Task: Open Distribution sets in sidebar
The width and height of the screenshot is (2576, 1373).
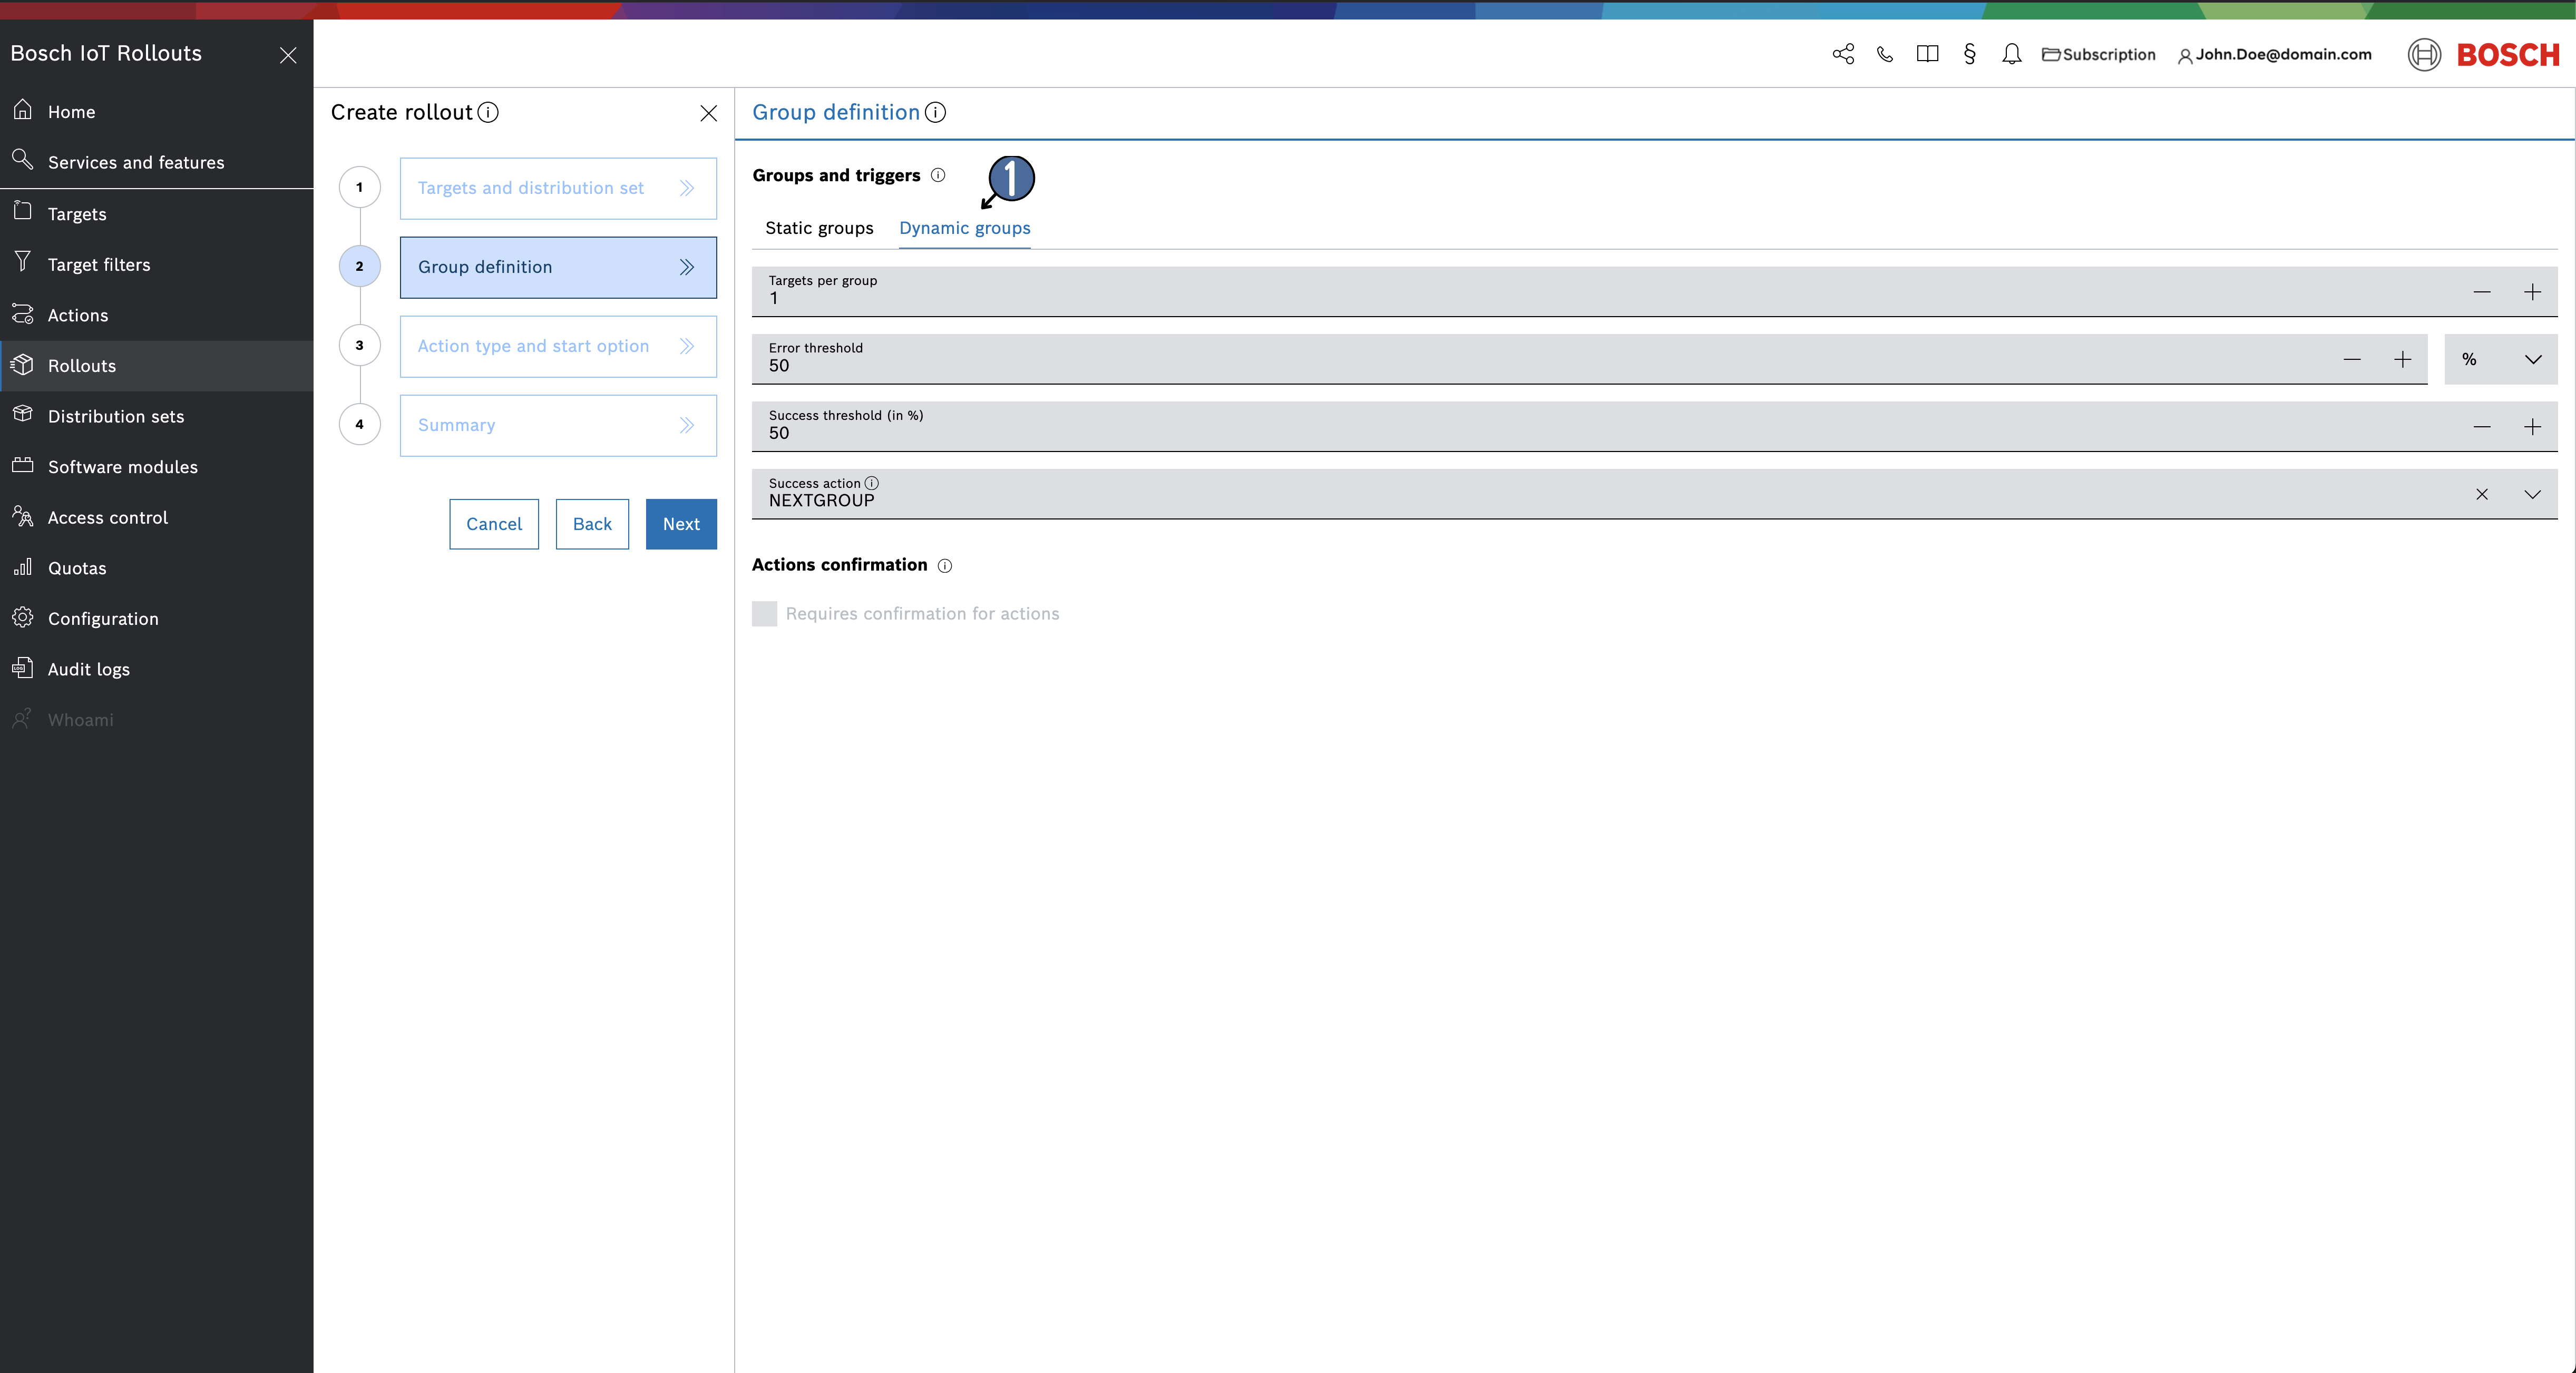Action: point(116,417)
